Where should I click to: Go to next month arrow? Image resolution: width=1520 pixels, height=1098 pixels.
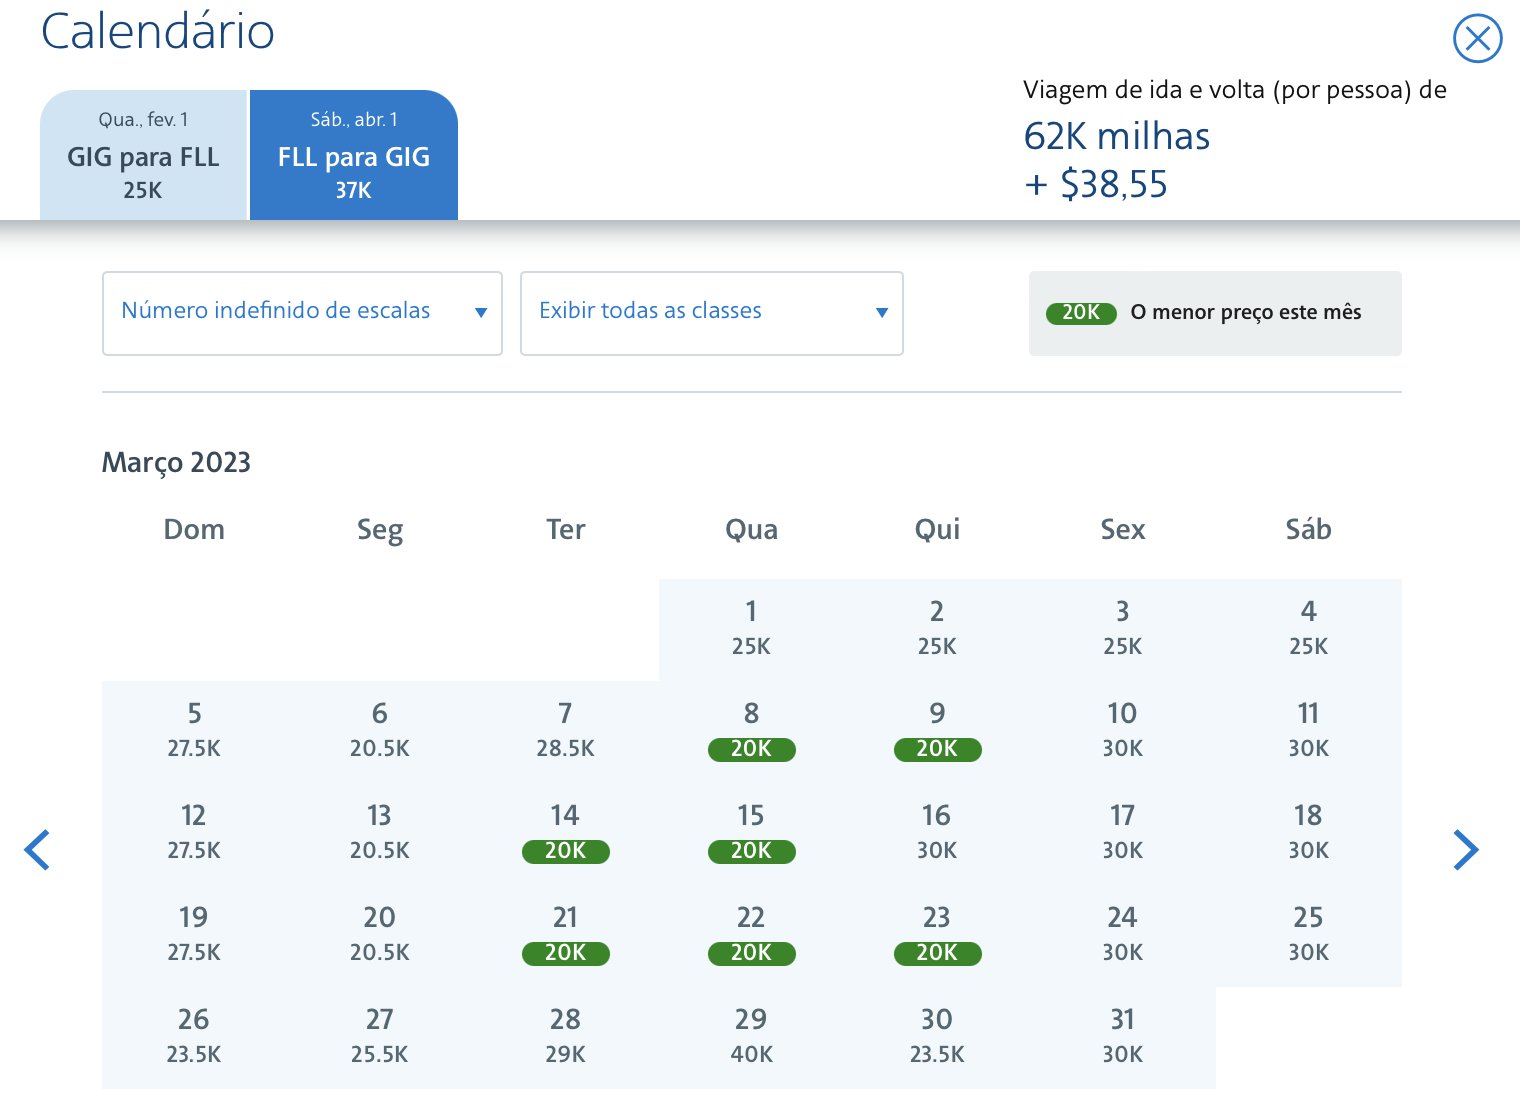tap(1465, 850)
